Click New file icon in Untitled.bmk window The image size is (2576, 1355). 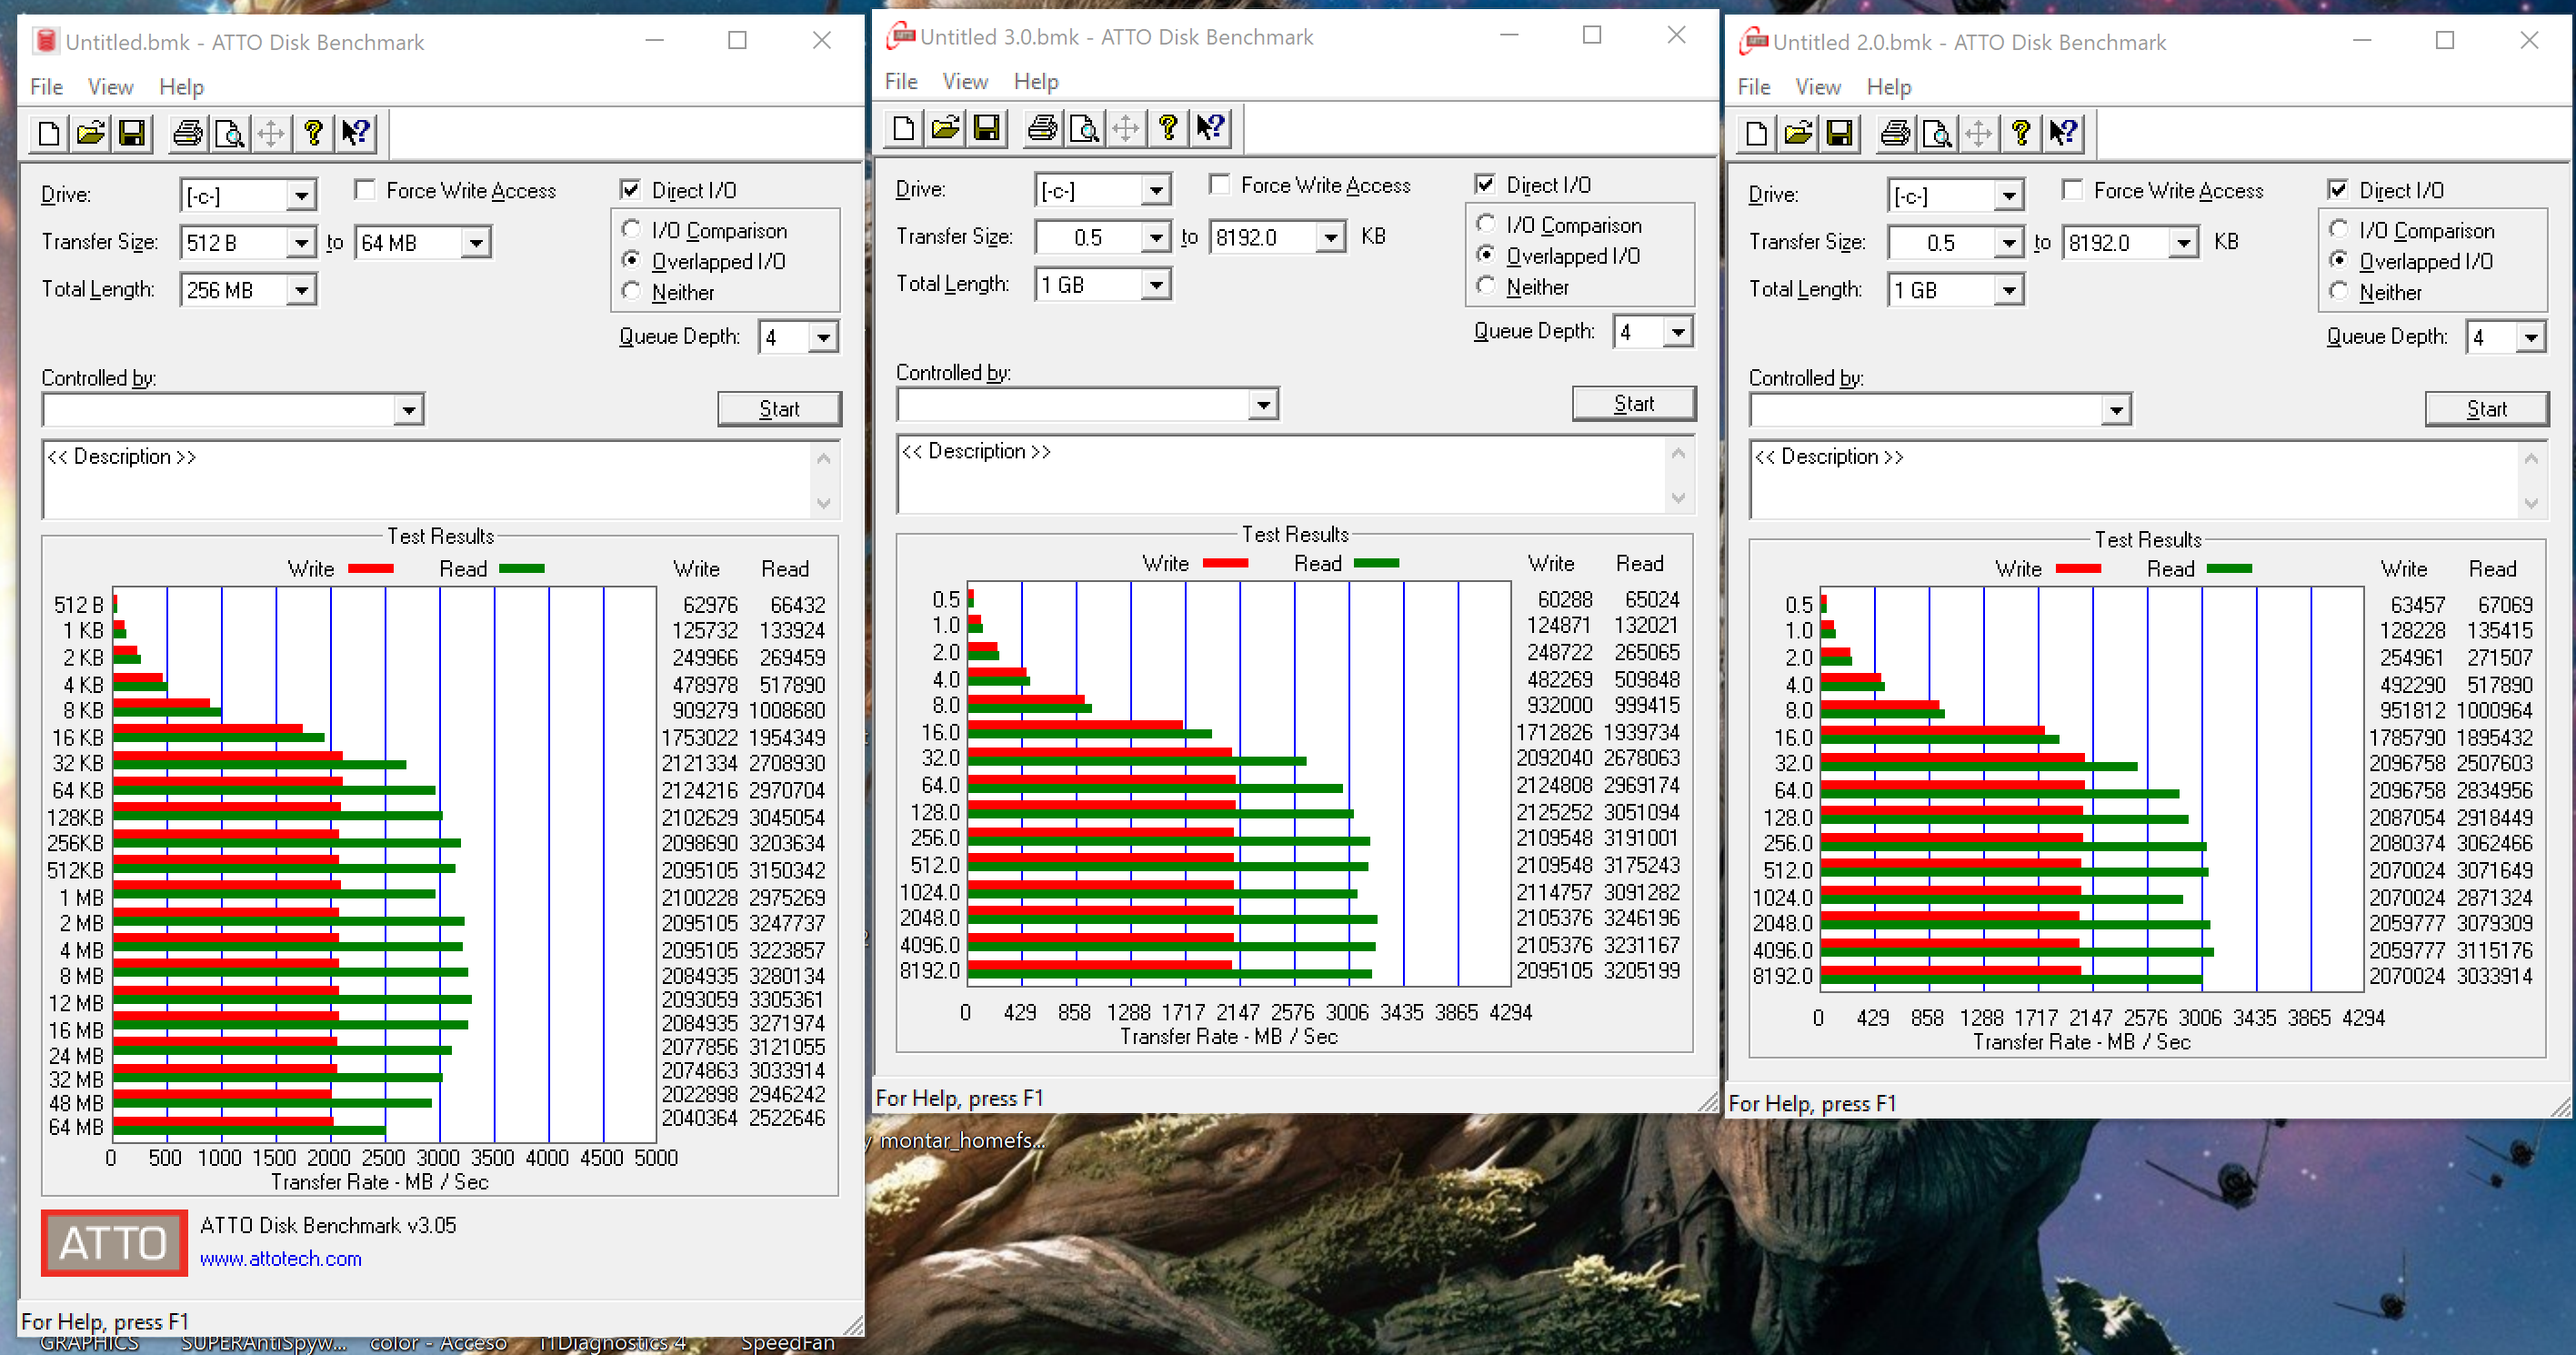point(49,133)
